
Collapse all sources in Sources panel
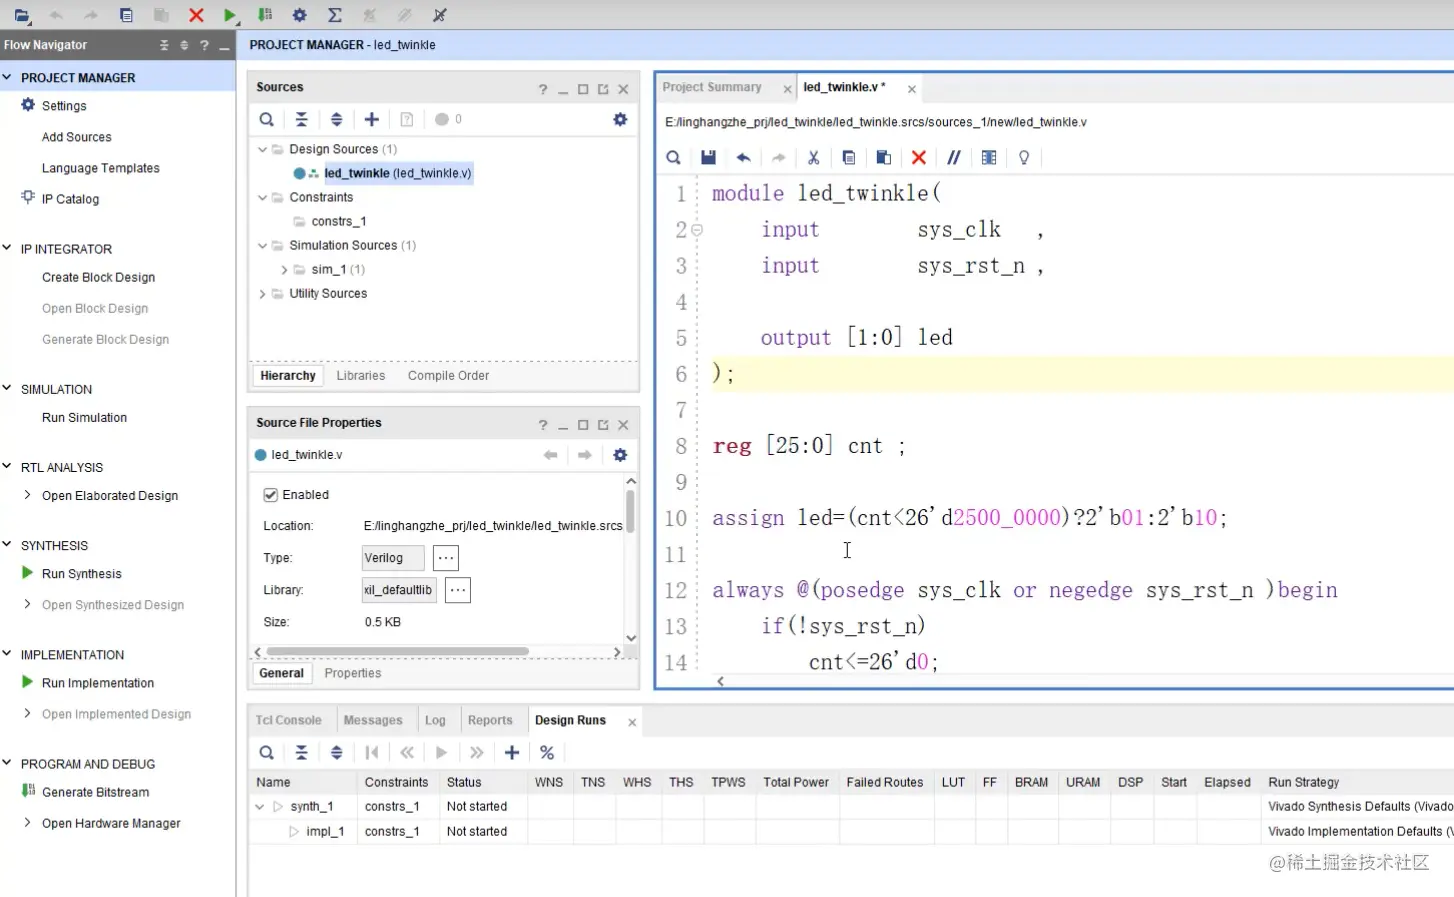(x=301, y=119)
